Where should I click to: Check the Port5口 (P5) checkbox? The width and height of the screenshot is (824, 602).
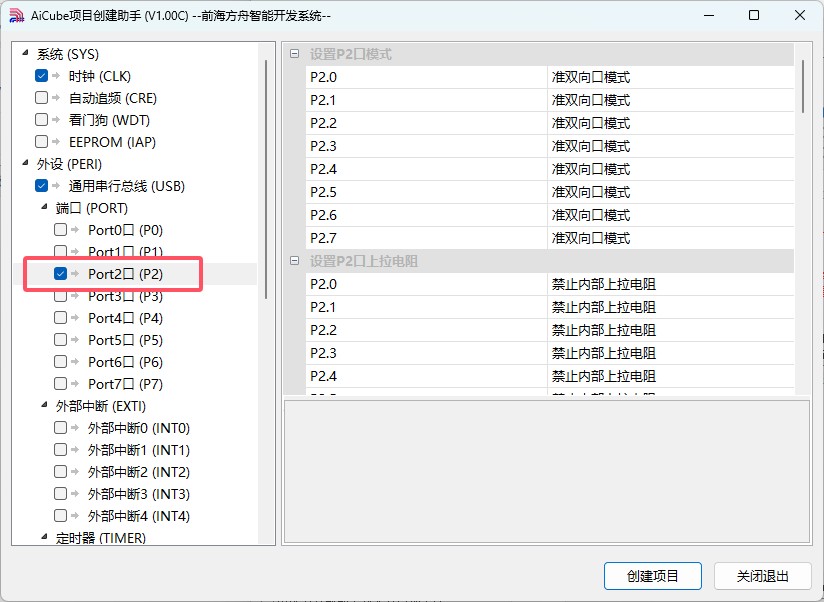coord(60,340)
